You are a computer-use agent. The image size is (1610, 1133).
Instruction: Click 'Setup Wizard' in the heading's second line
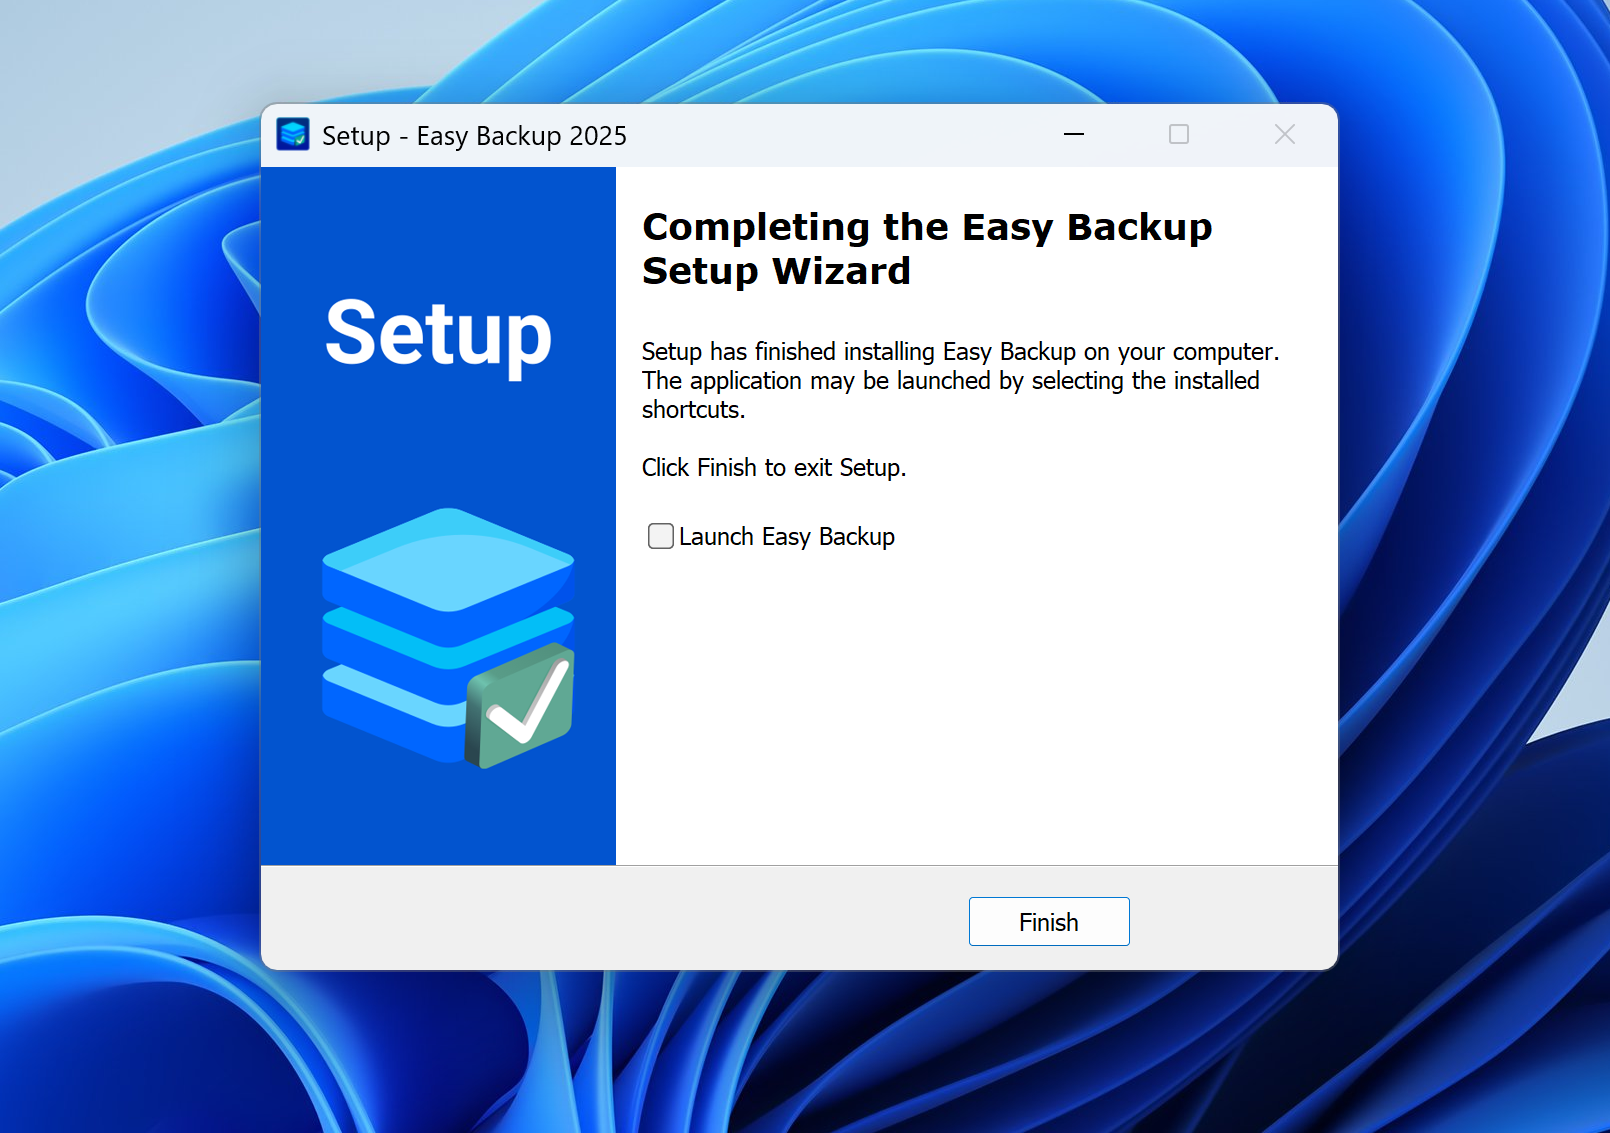pyautogui.click(x=776, y=271)
